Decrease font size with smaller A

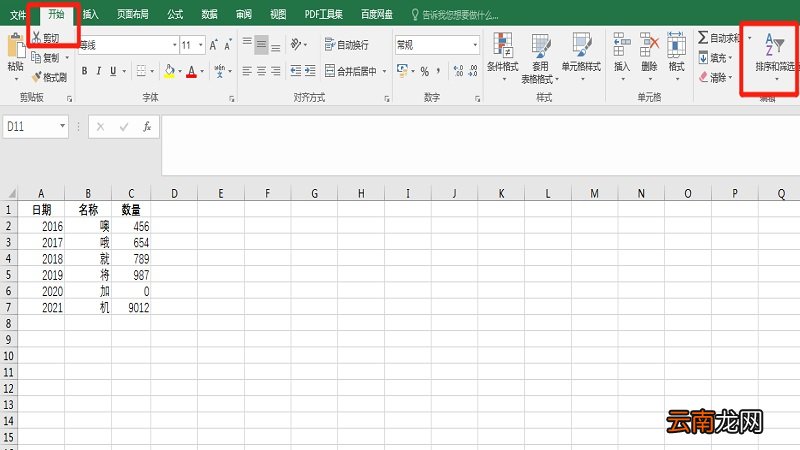click(228, 45)
